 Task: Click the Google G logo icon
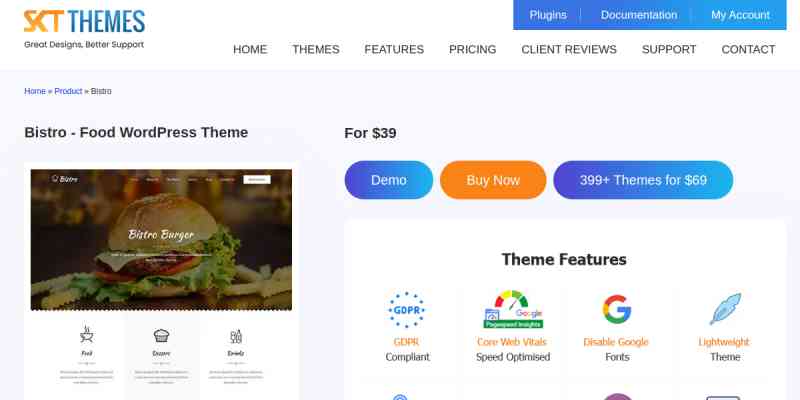pos(617,309)
